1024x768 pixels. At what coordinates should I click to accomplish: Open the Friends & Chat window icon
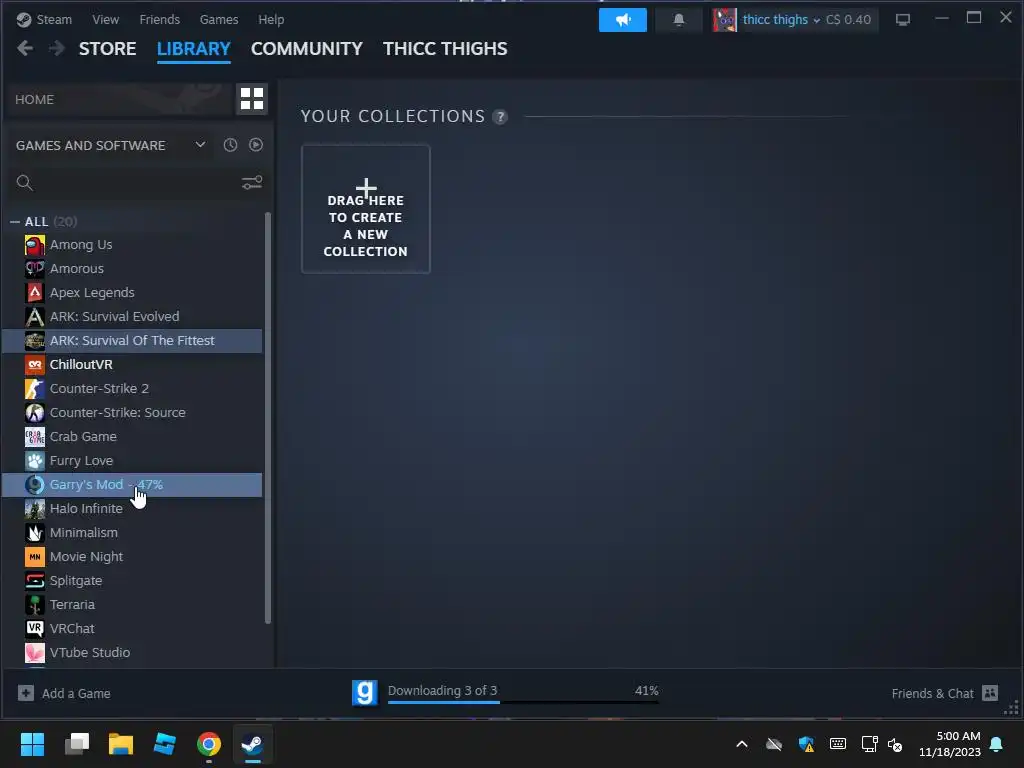990,693
